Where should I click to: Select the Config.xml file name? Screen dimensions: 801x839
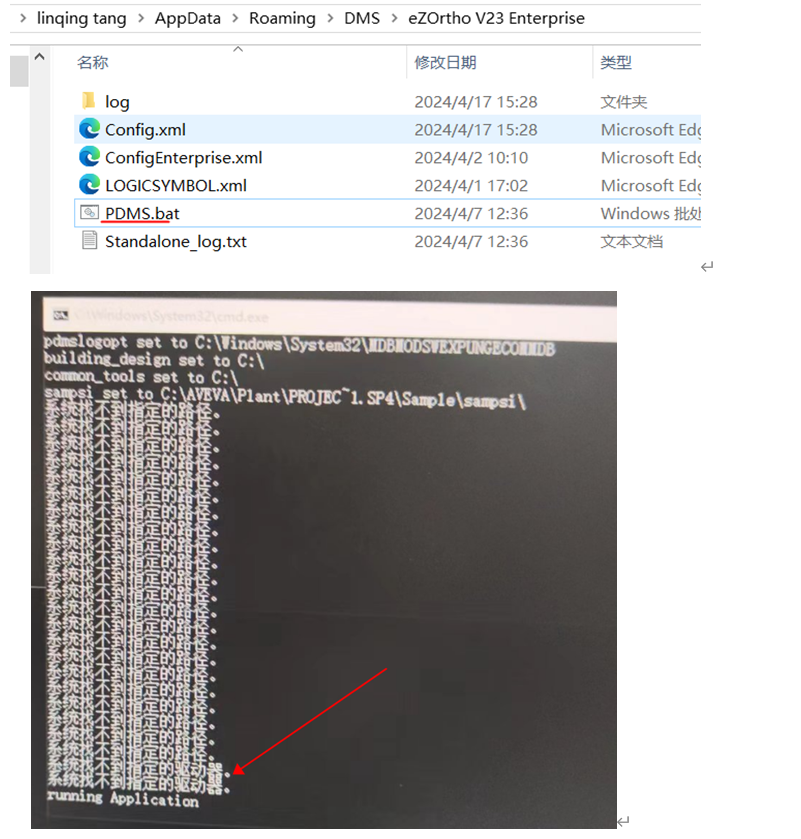145,129
